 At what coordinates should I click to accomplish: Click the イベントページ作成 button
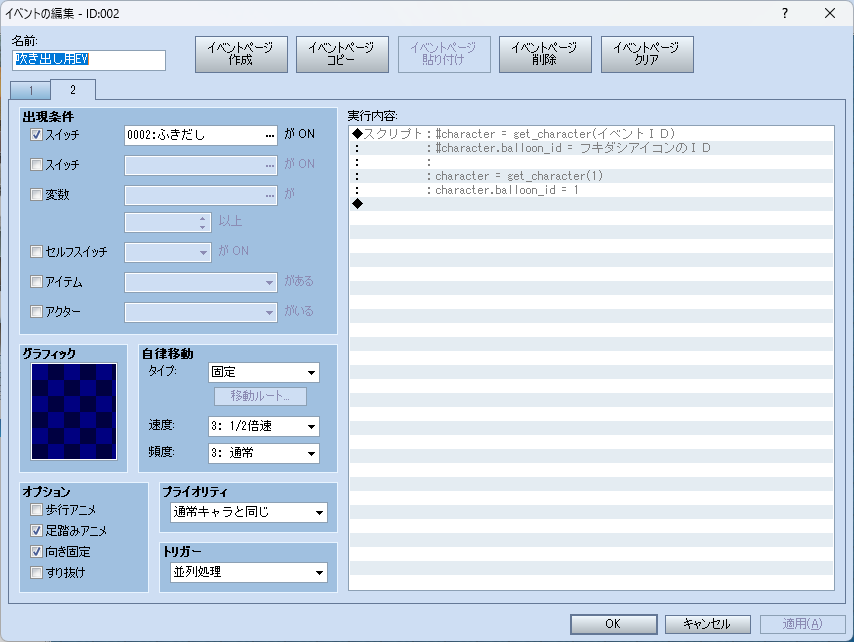pos(241,54)
